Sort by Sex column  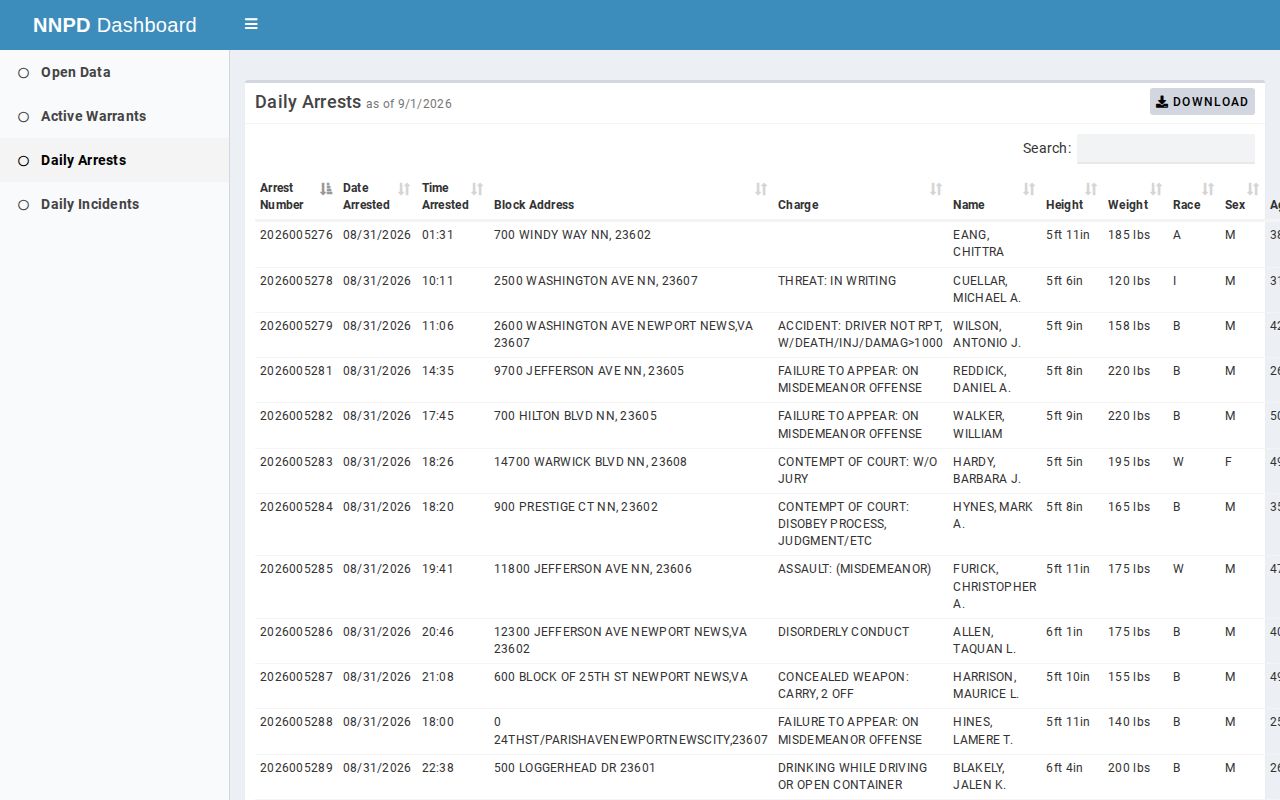(x=1242, y=196)
